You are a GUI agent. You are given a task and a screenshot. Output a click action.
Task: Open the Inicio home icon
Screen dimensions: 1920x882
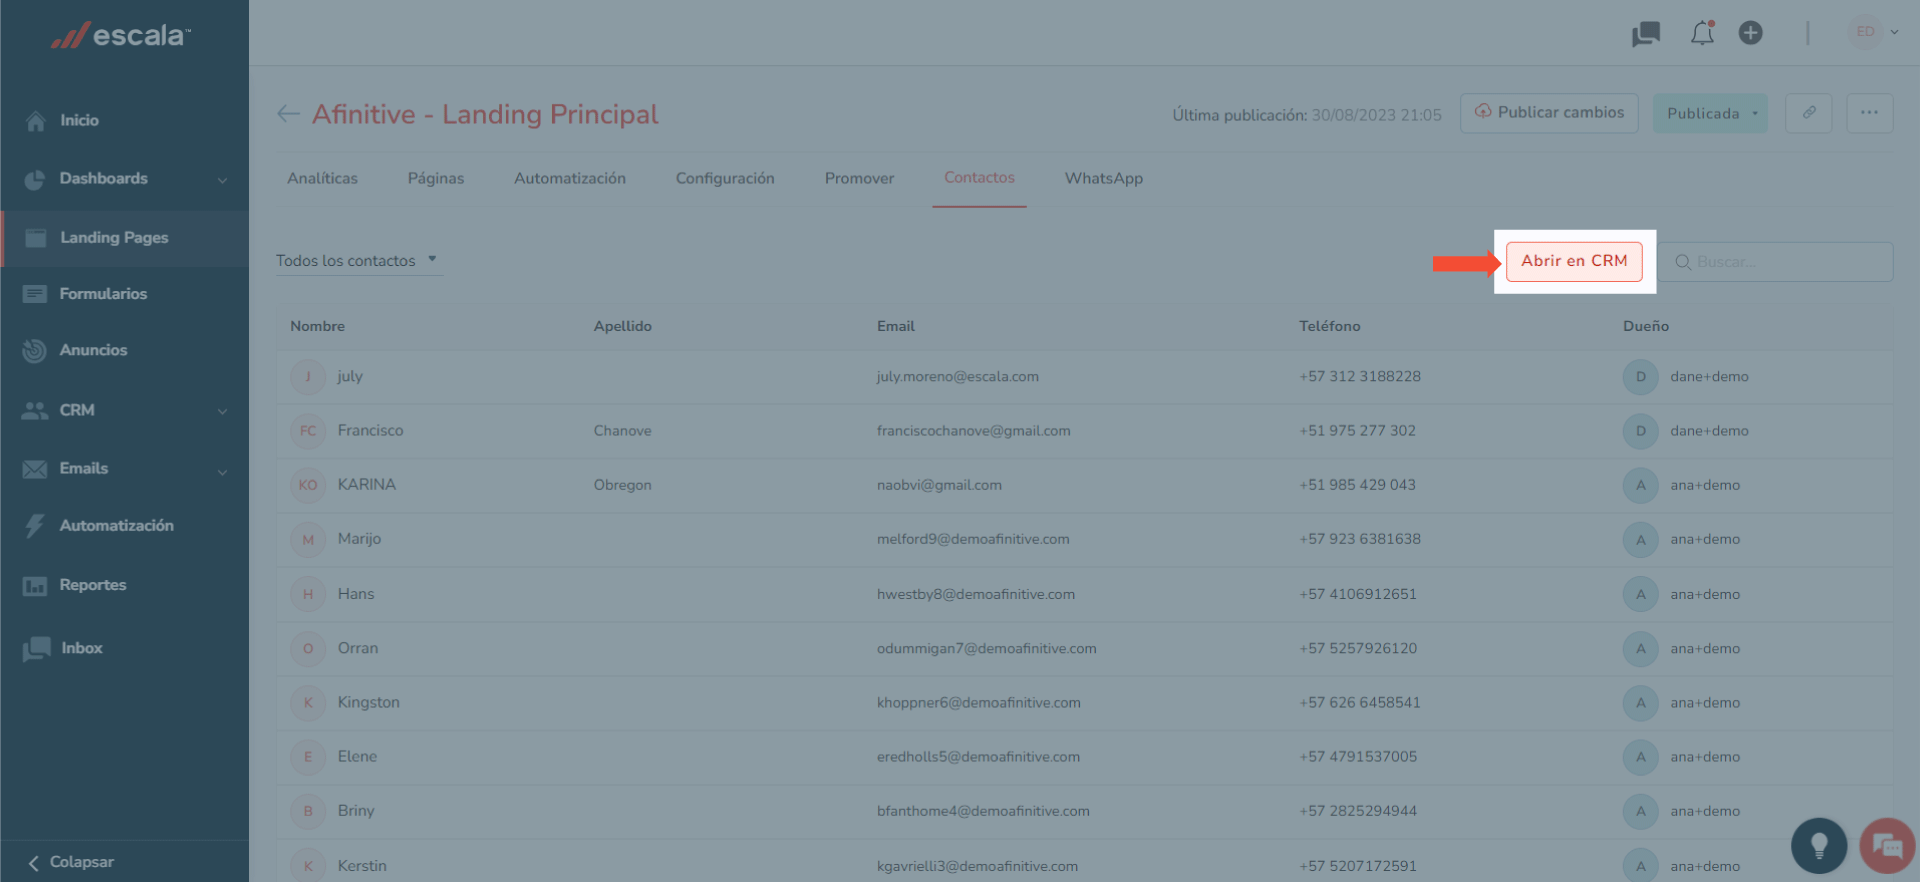pyautogui.click(x=36, y=121)
